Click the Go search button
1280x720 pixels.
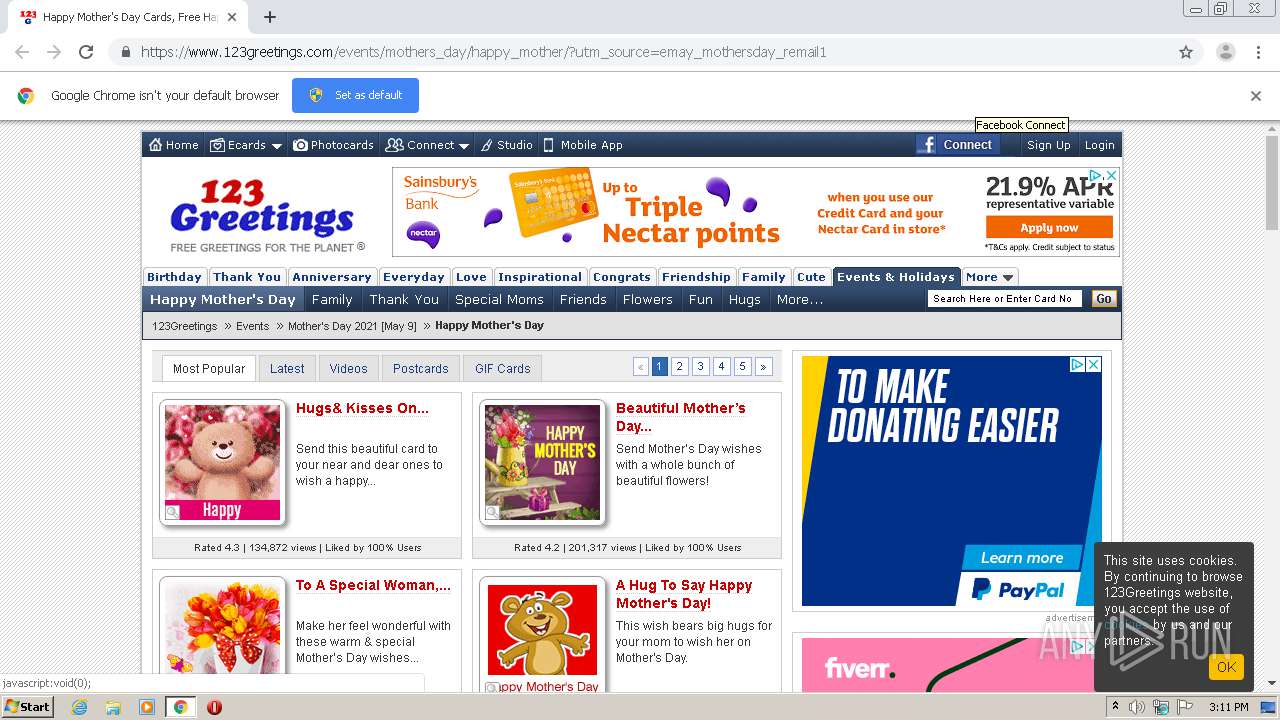pyautogui.click(x=1103, y=298)
